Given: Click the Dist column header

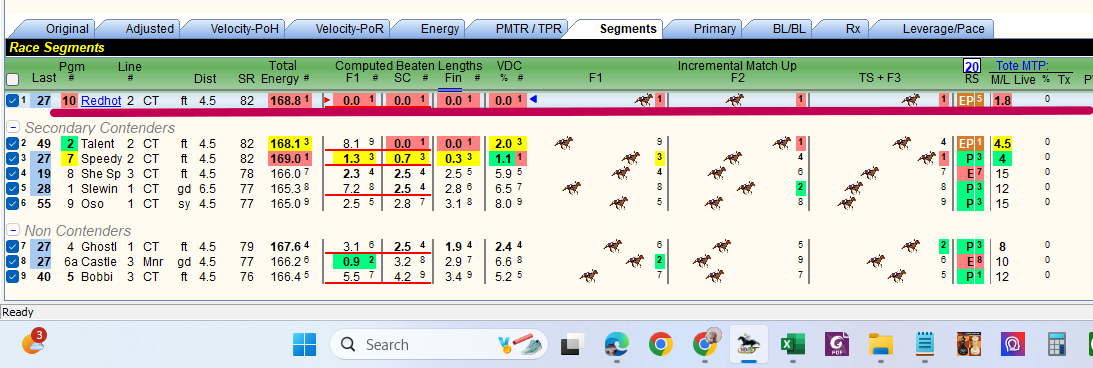Looking at the screenshot, I should (x=205, y=79).
